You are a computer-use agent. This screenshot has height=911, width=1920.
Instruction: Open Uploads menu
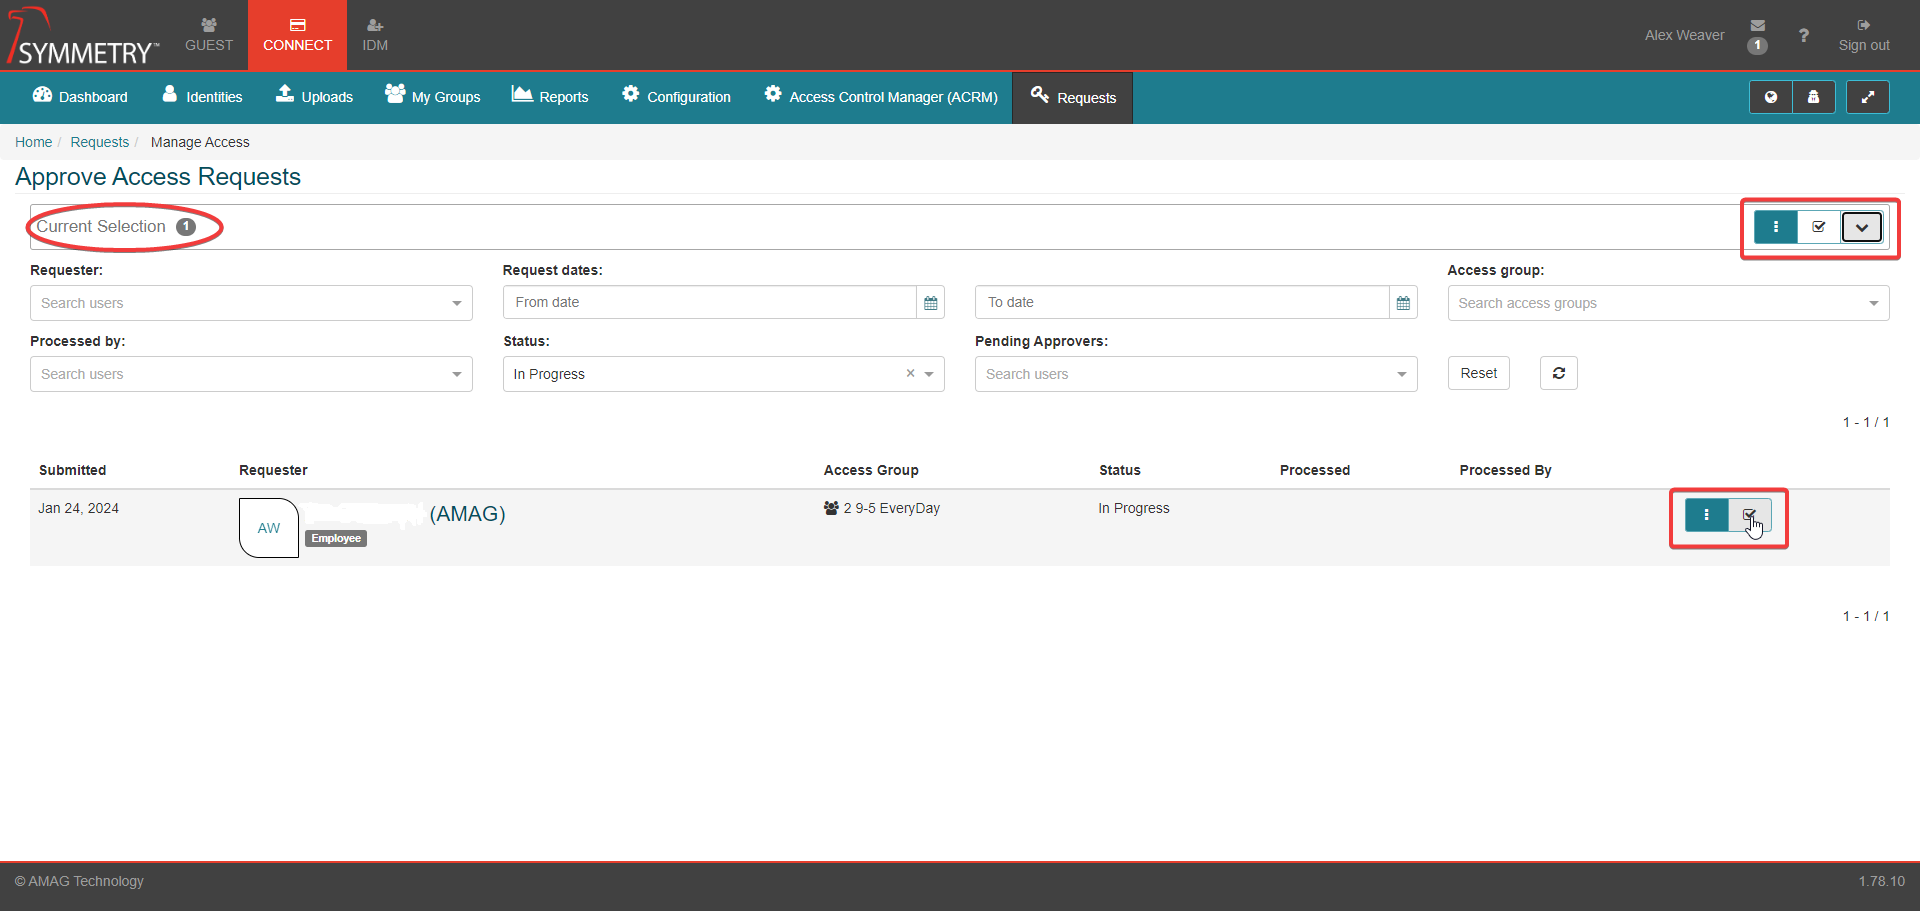point(314,97)
